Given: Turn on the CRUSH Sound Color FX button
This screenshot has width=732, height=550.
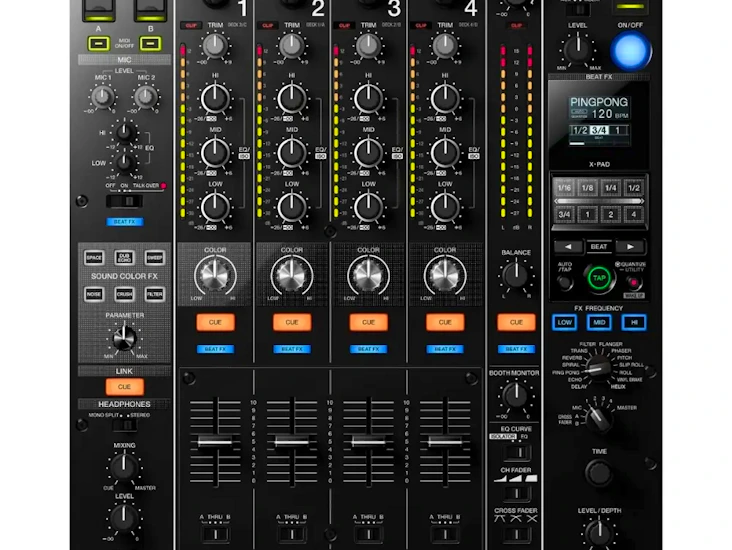Looking at the screenshot, I should coord(124,294).
